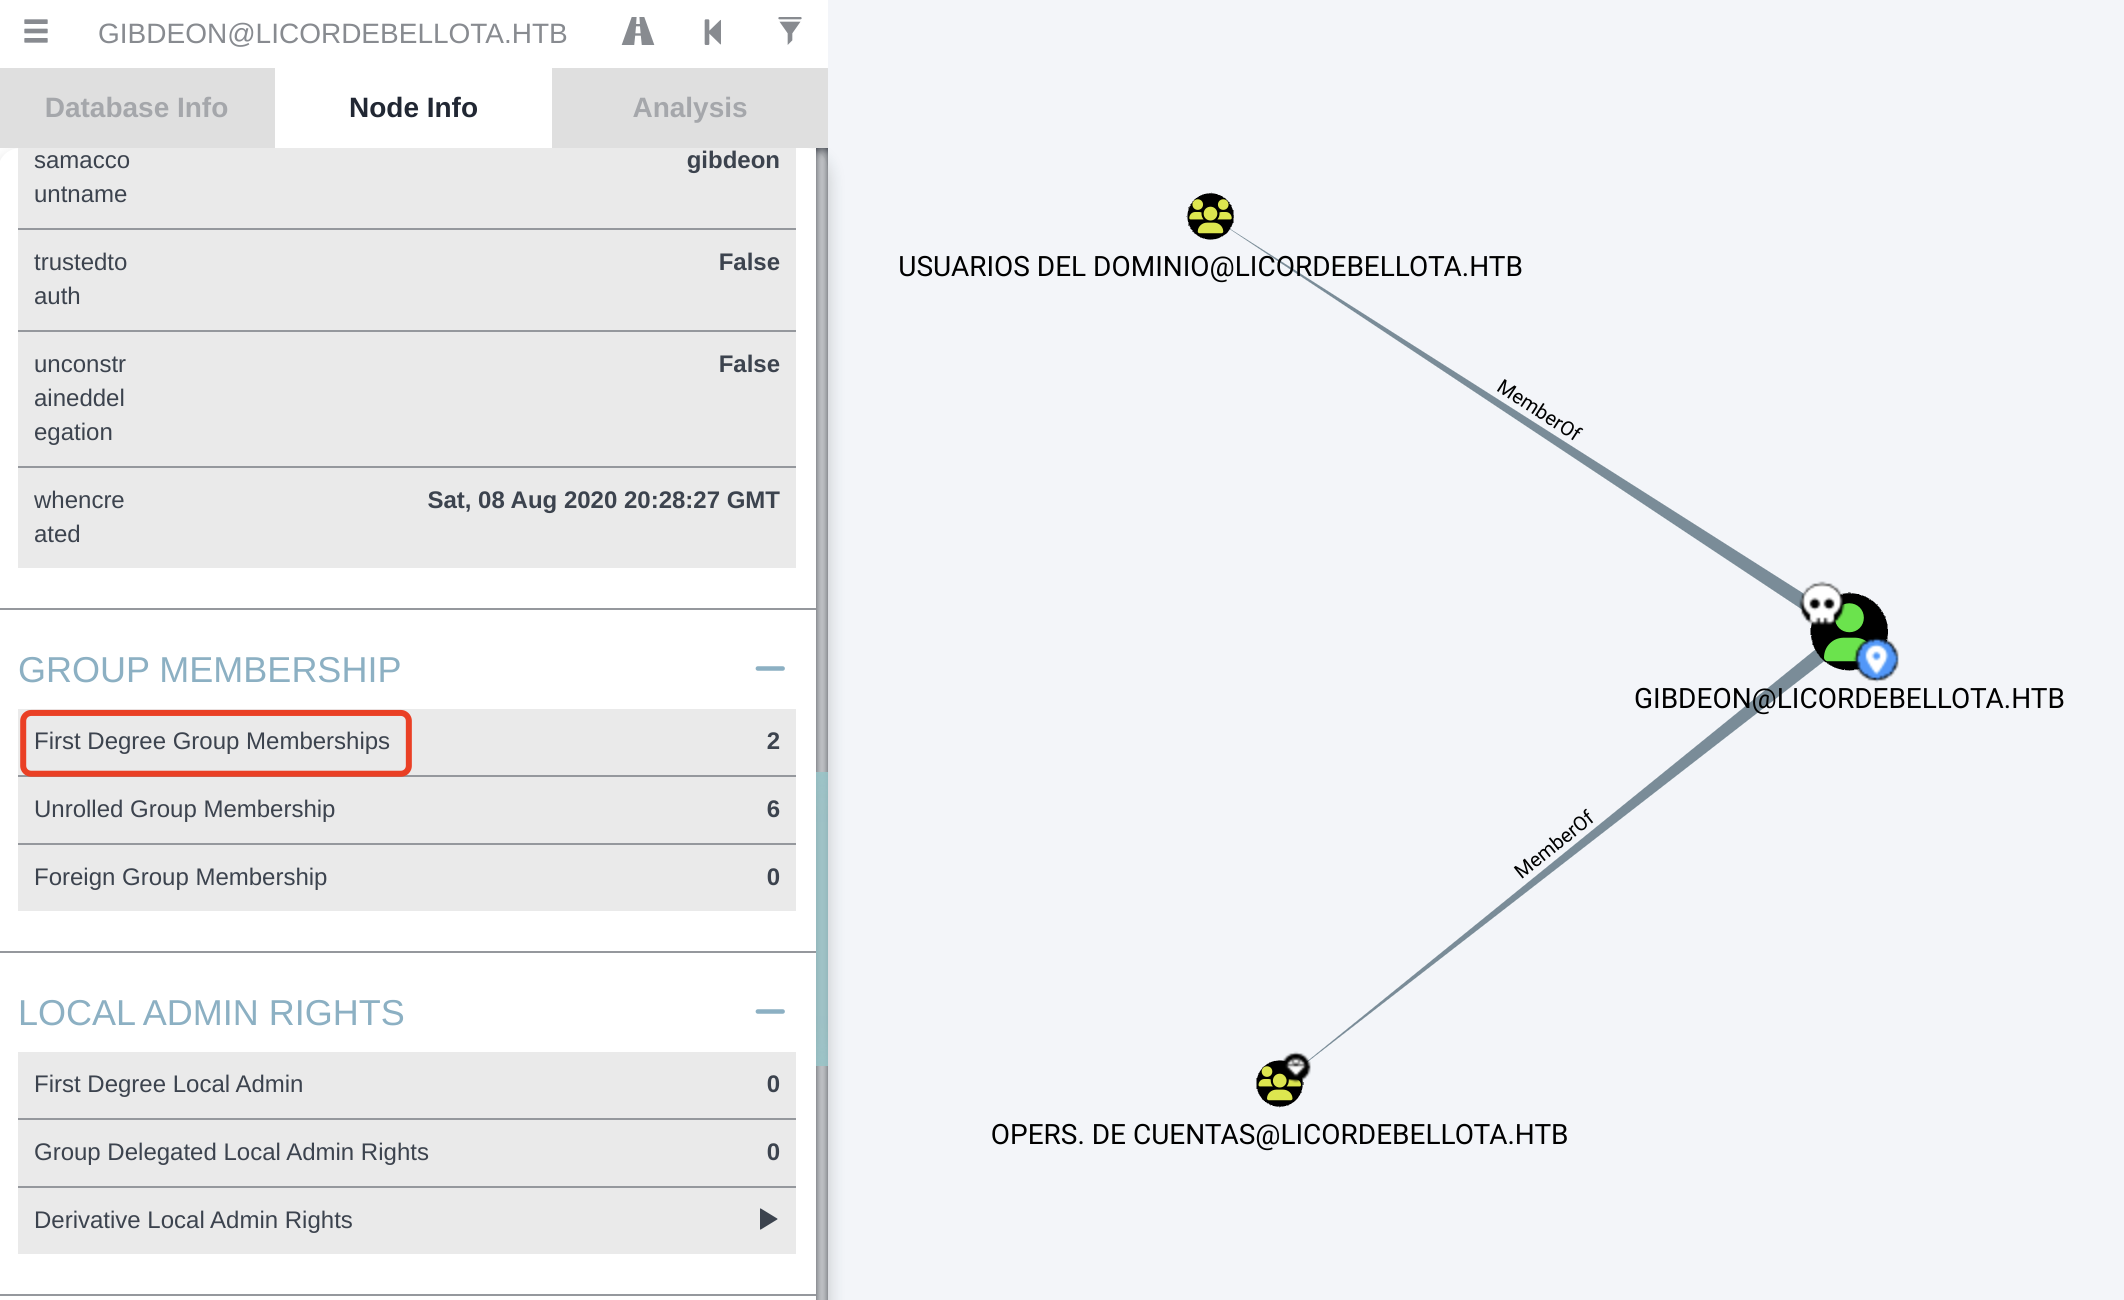Click the pathfinding road icon
Viewport: 2124px width, 1300px height.
coord(637,32)
